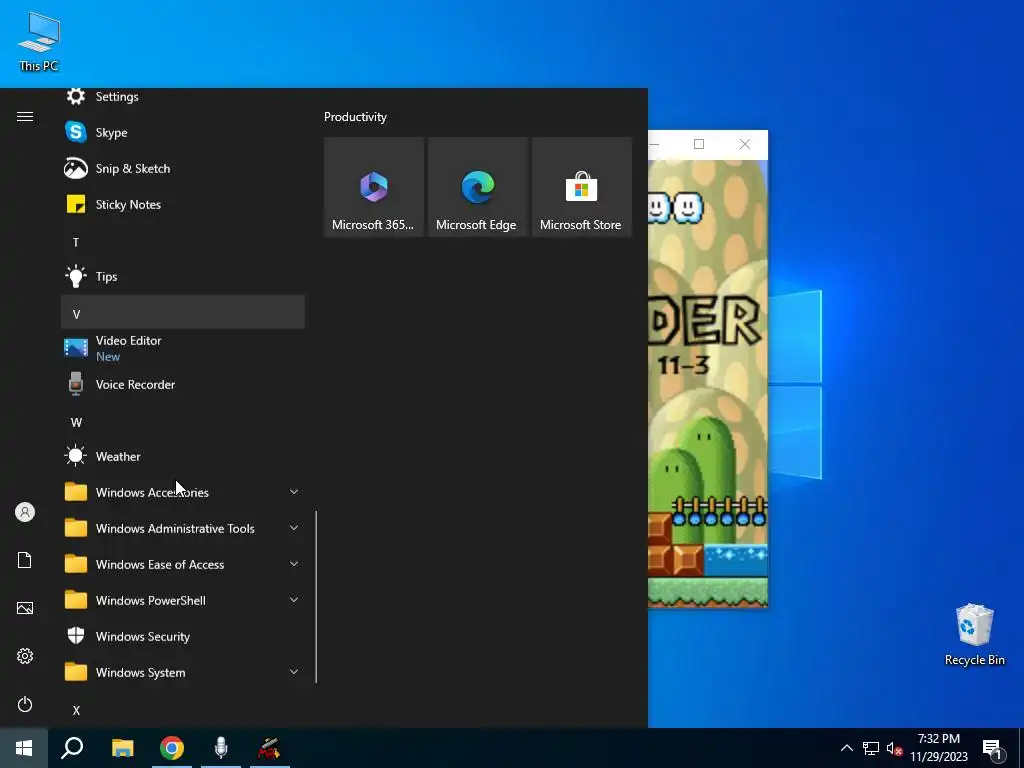
Task: Maximize the game window
Action: (x=699, y=144)
